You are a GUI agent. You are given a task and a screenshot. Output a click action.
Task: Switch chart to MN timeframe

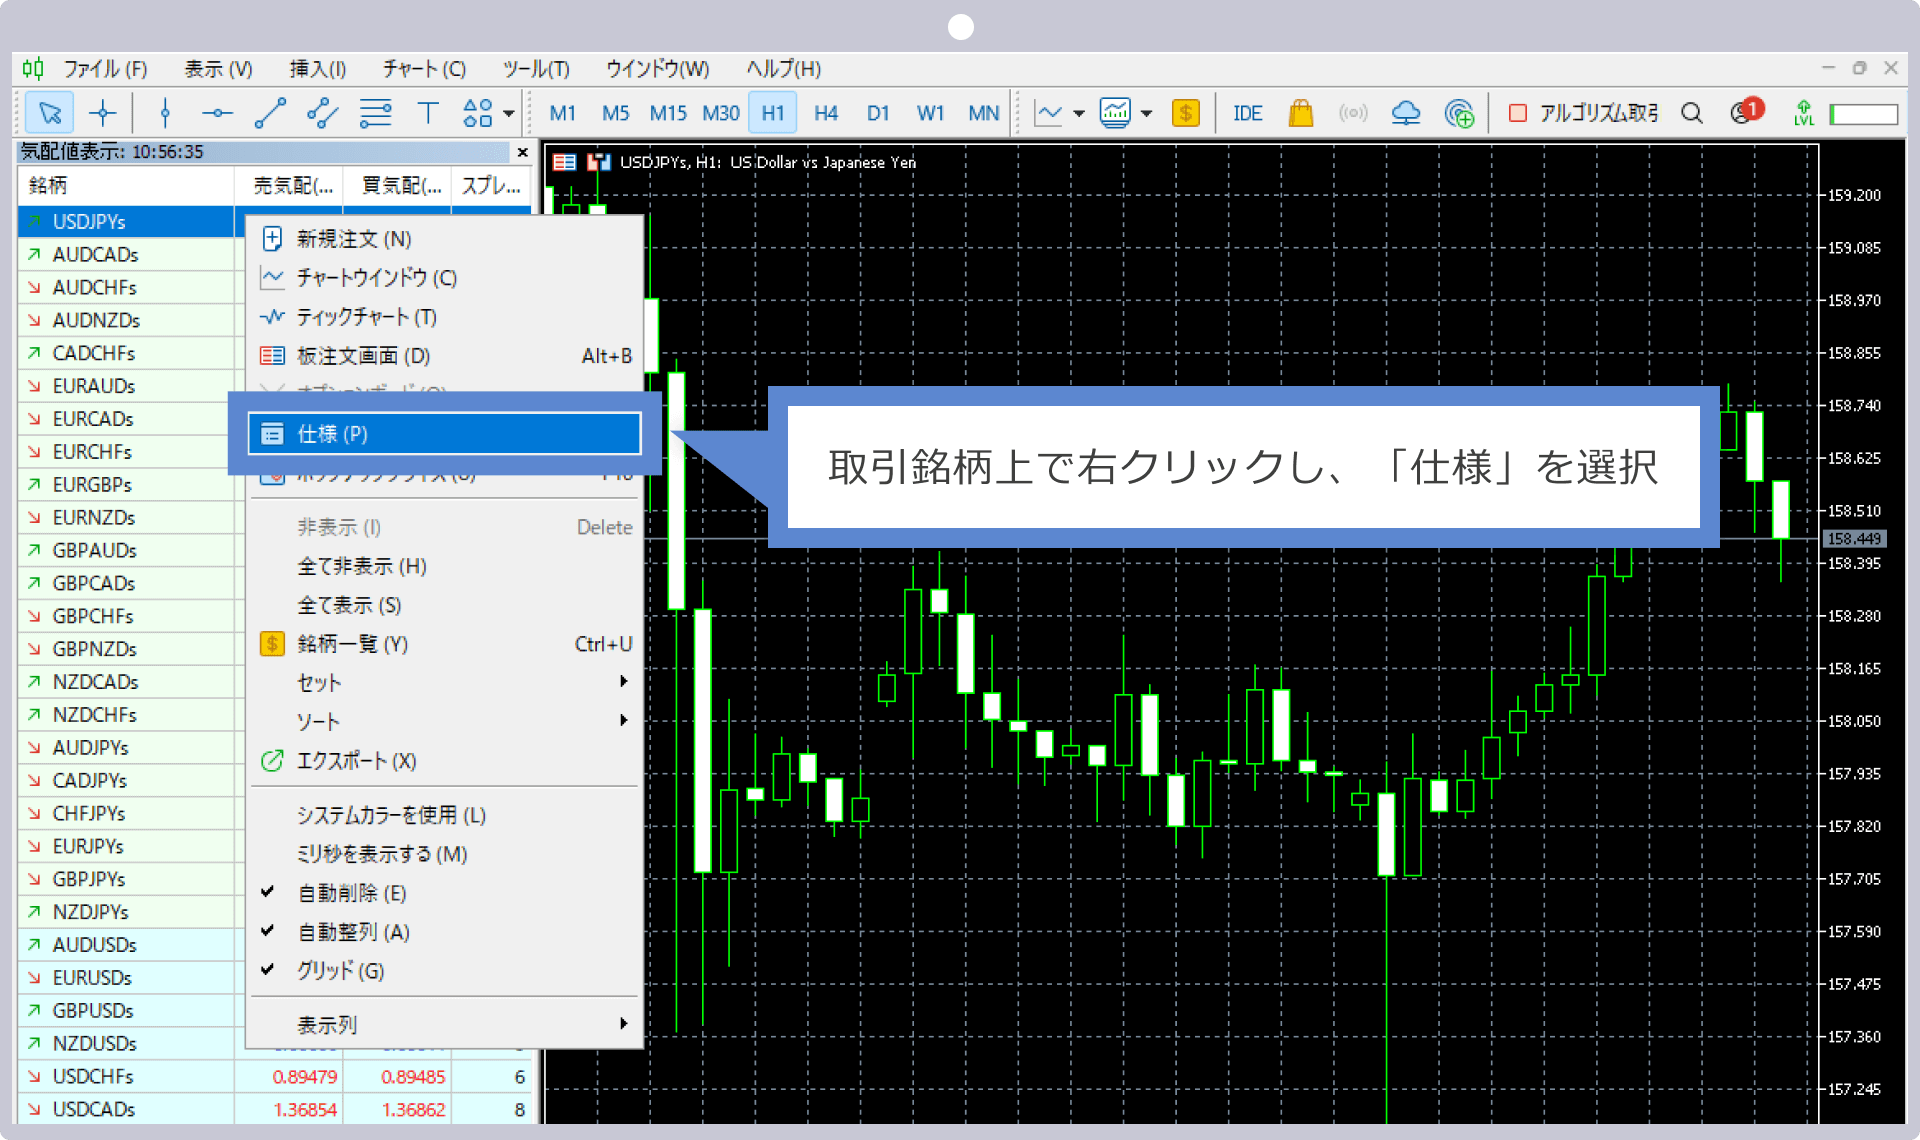tap(983, 113)
